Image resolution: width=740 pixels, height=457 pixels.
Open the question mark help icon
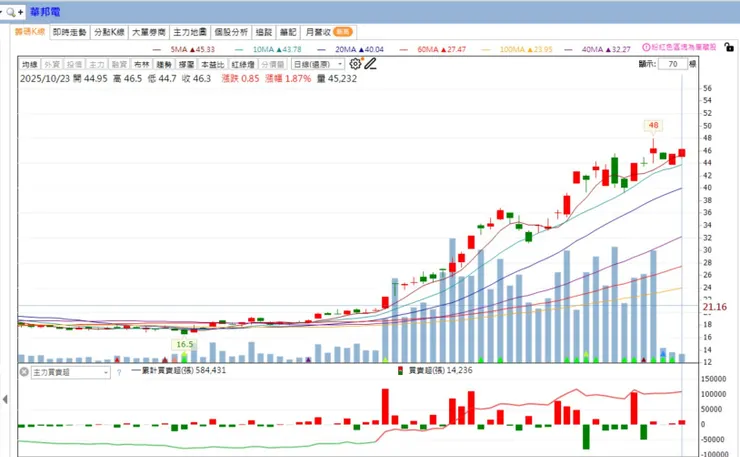coord(119,372)
